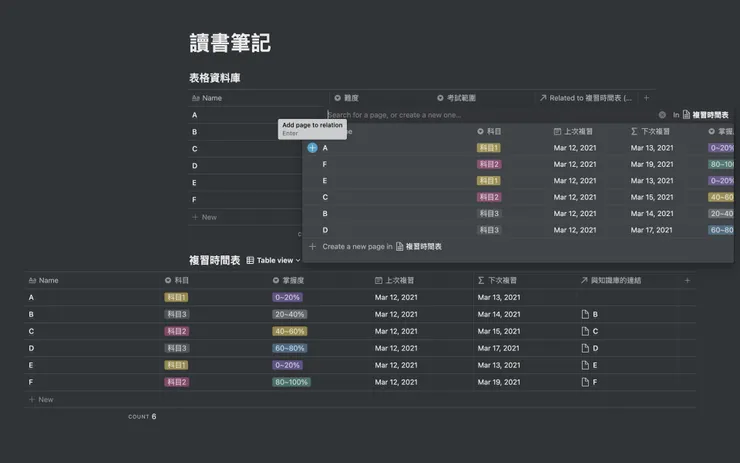The height and width of the screenshot is (463, 740).
Task: Click 科目2 tag in row F lower table
Action: coord(177,382)
